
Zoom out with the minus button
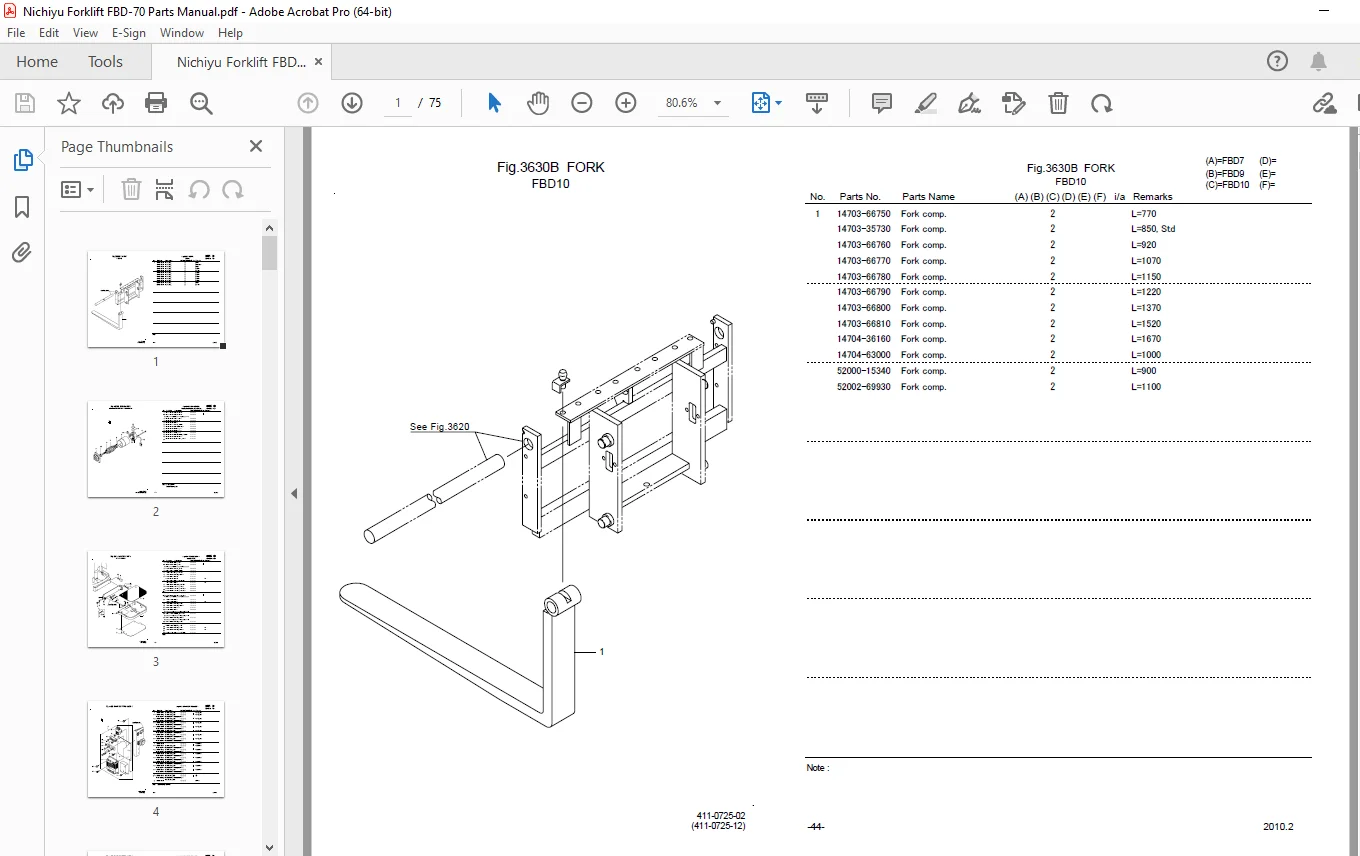582,103
